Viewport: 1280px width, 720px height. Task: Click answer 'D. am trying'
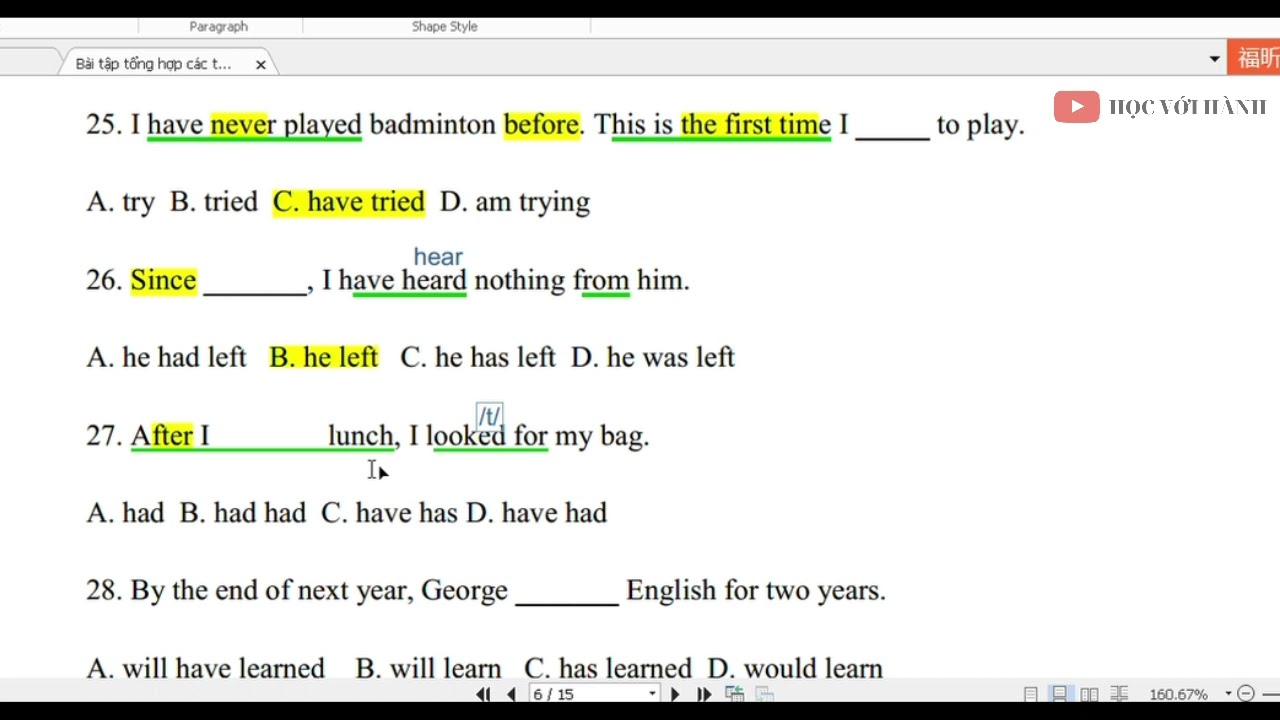515,202
